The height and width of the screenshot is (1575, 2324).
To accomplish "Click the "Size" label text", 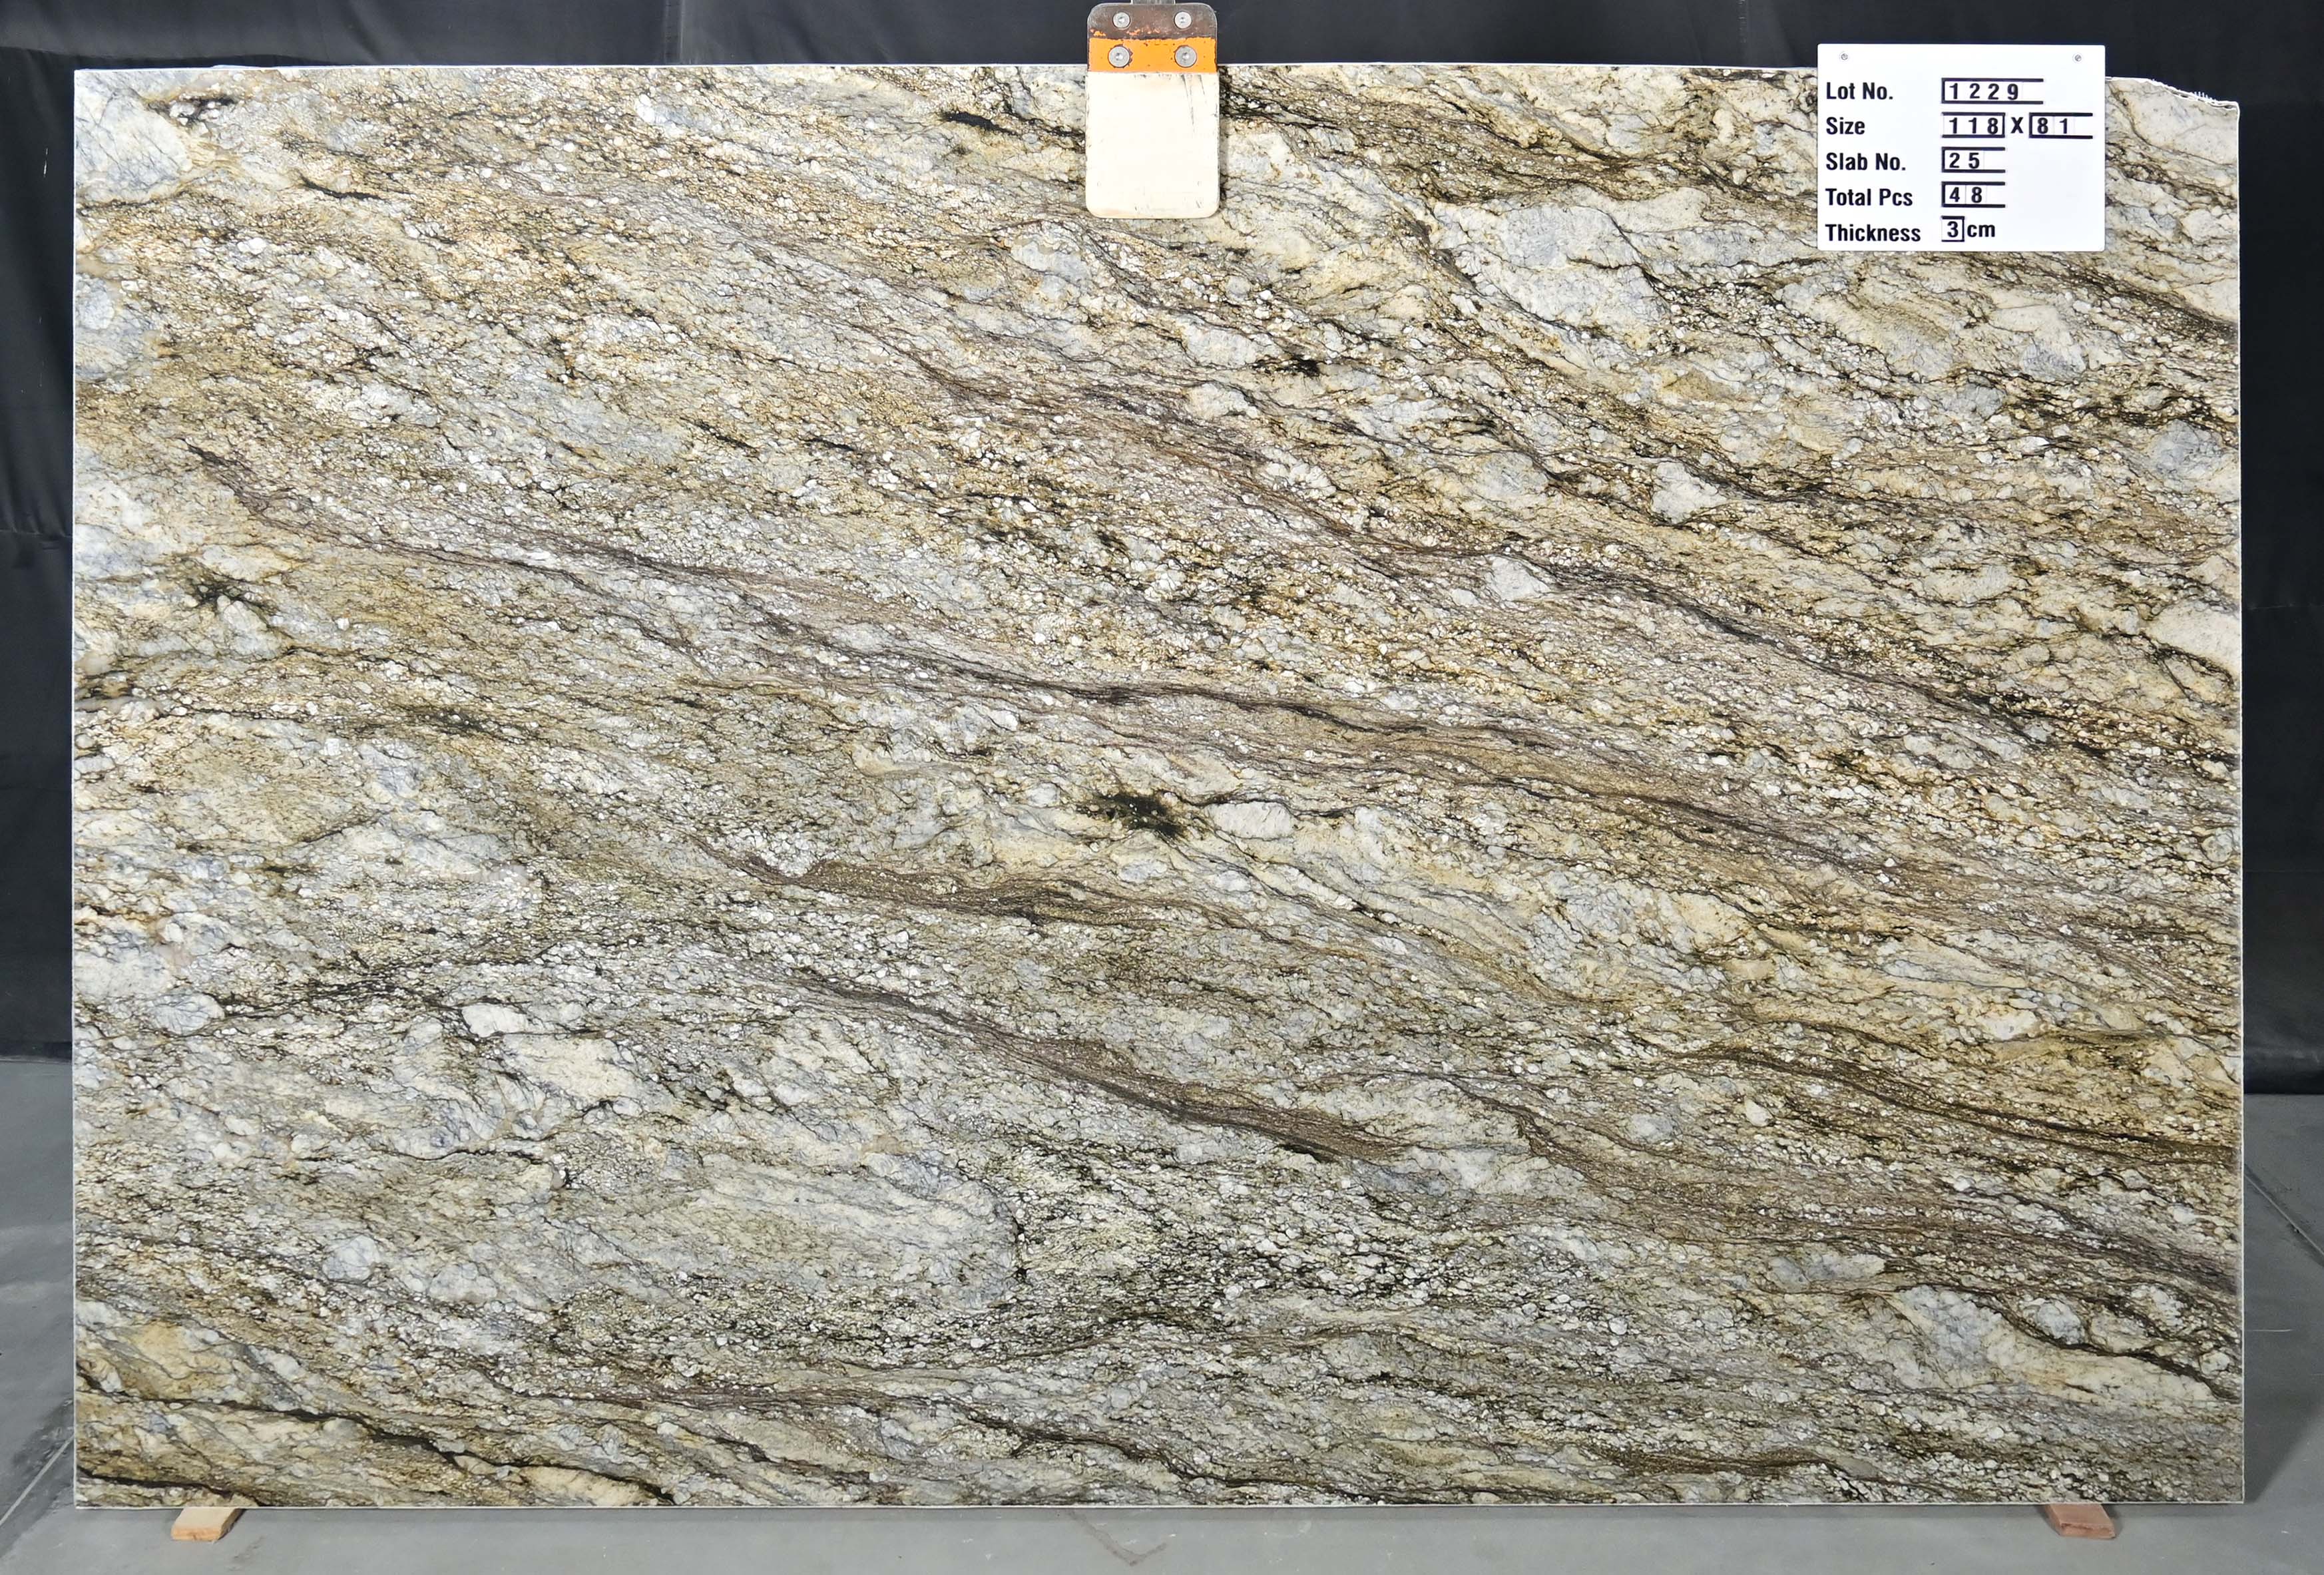I will 1845,126.
